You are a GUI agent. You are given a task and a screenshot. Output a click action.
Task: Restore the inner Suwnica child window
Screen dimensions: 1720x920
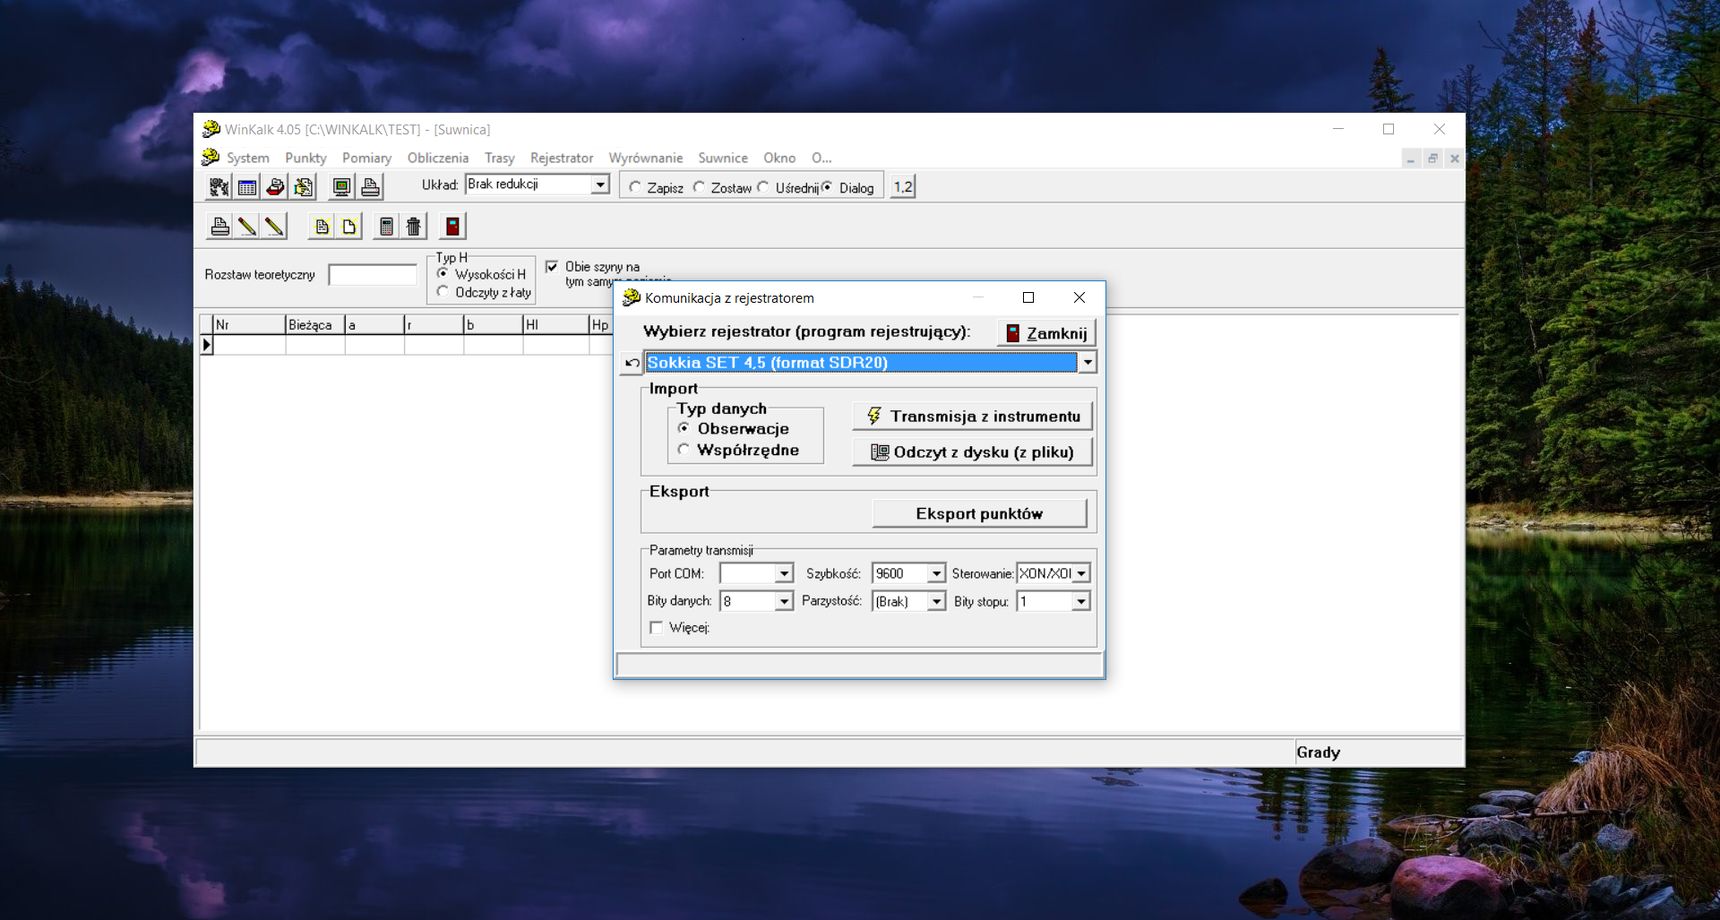[1433, 159]
